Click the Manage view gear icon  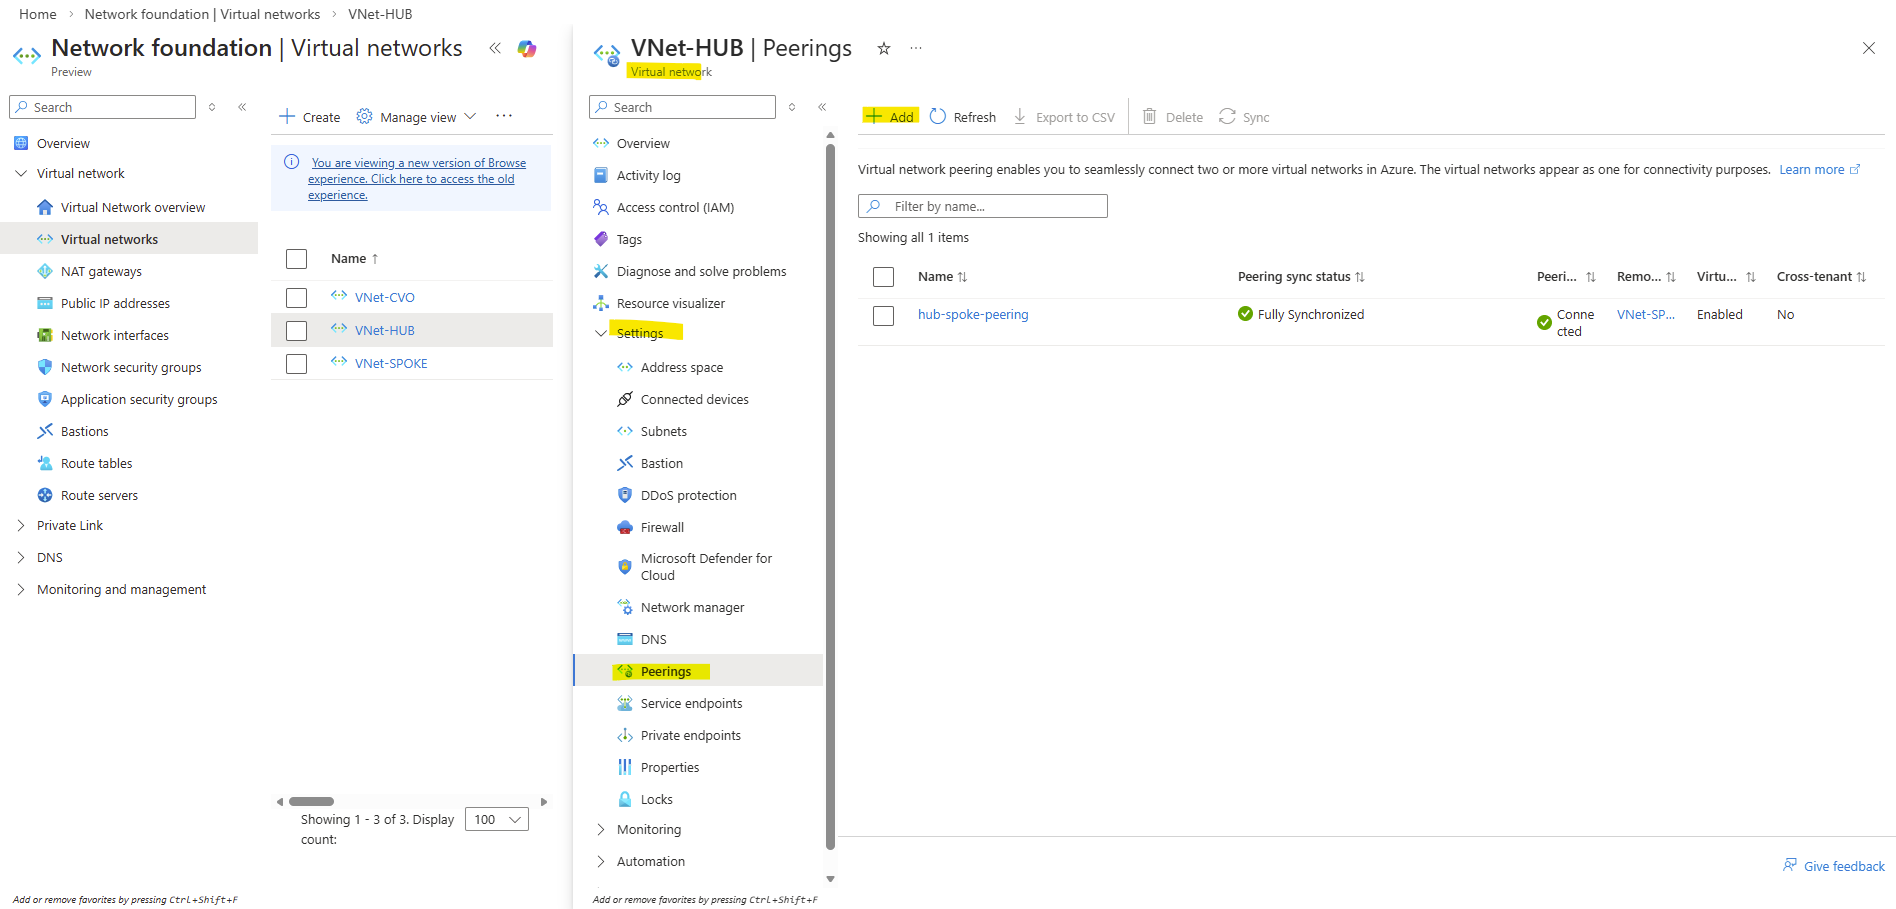pos(365,117)
